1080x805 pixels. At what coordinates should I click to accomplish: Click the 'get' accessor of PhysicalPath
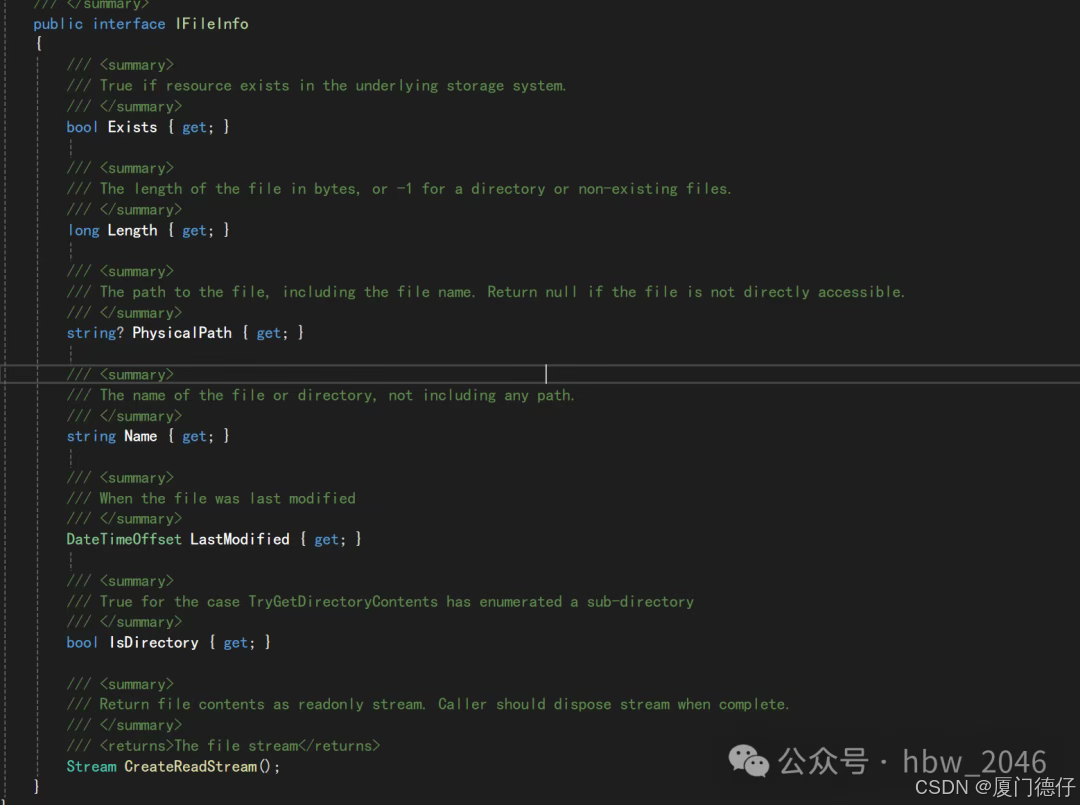pyautogui.click(x=269, y=333)
